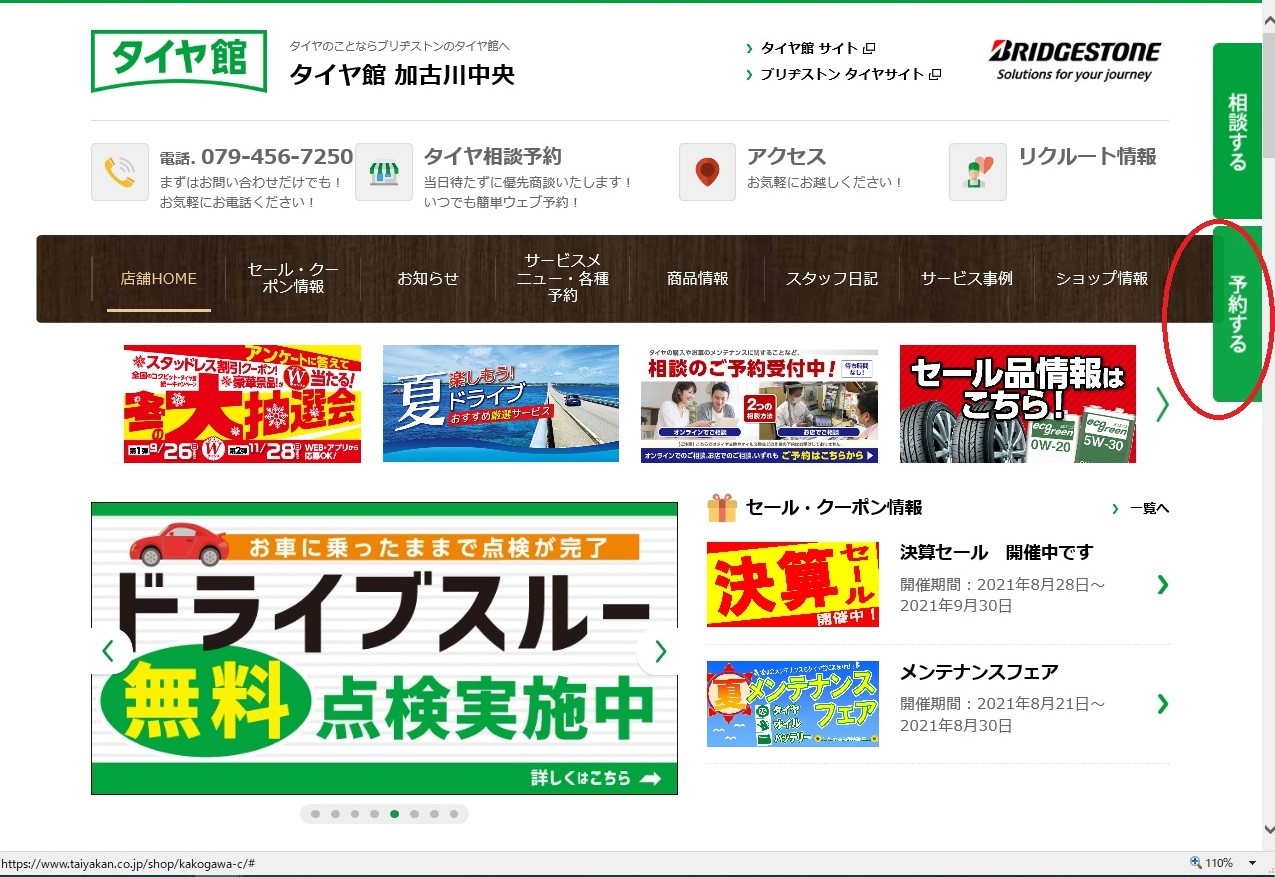This screenshot has width=1275, height=877.
Task: Open 決算セール 開催中です title
Action: coord(996,552)
